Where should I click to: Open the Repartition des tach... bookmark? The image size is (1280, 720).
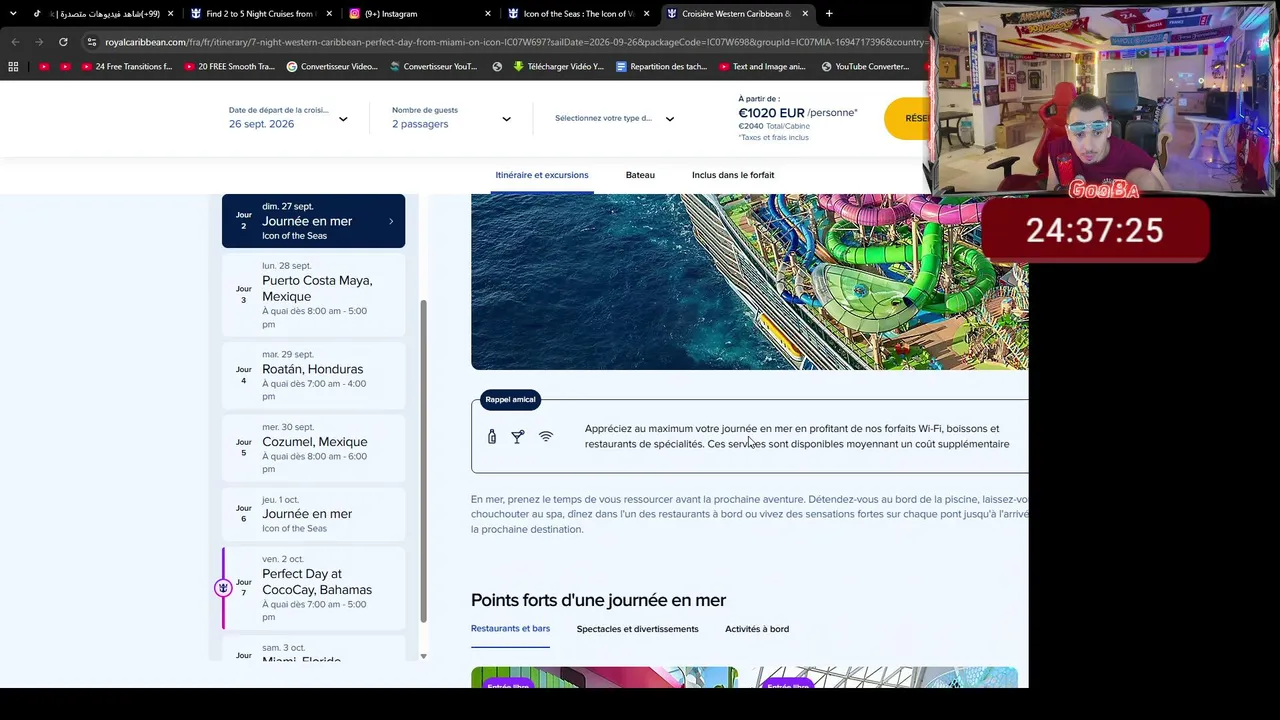click(661, 67)
